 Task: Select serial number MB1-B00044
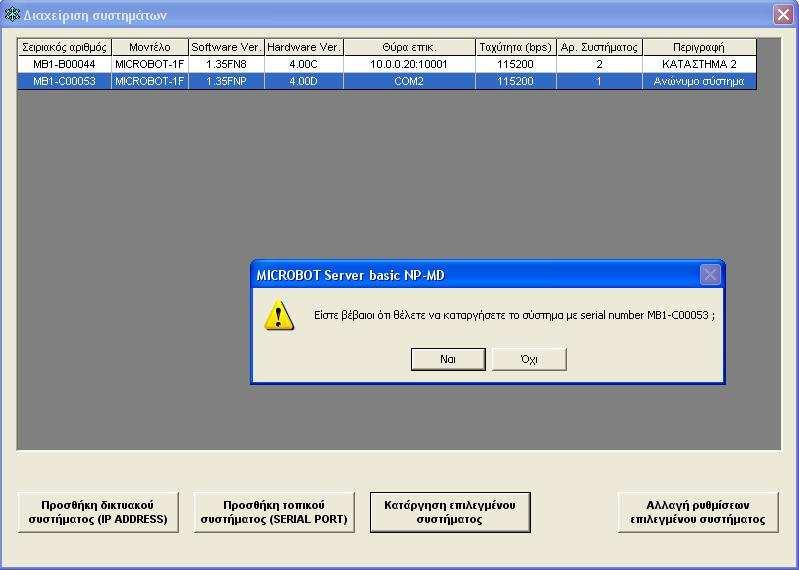pos(65,64)
